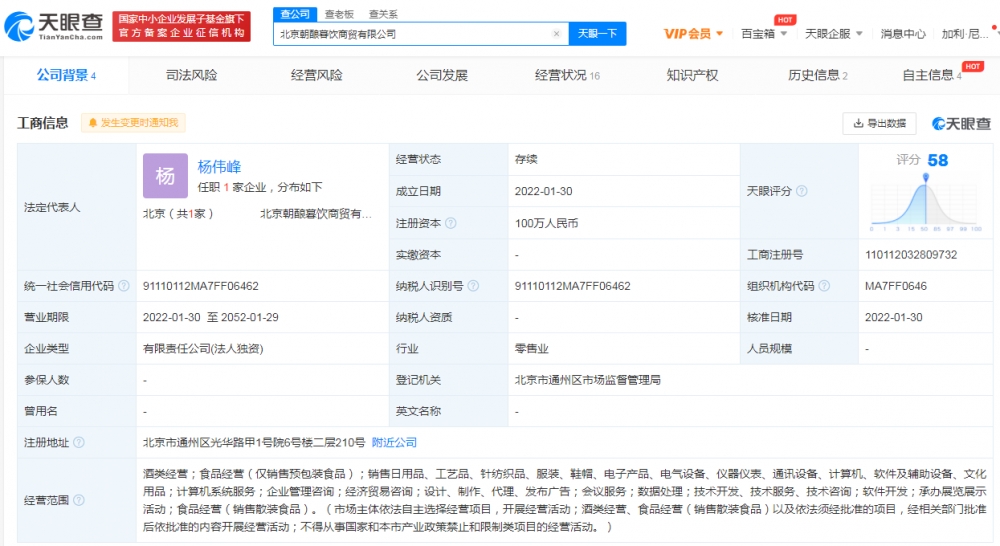
Task: Click the business term 2022-01-30 至 2052-01-29
Action: (210, 317)
